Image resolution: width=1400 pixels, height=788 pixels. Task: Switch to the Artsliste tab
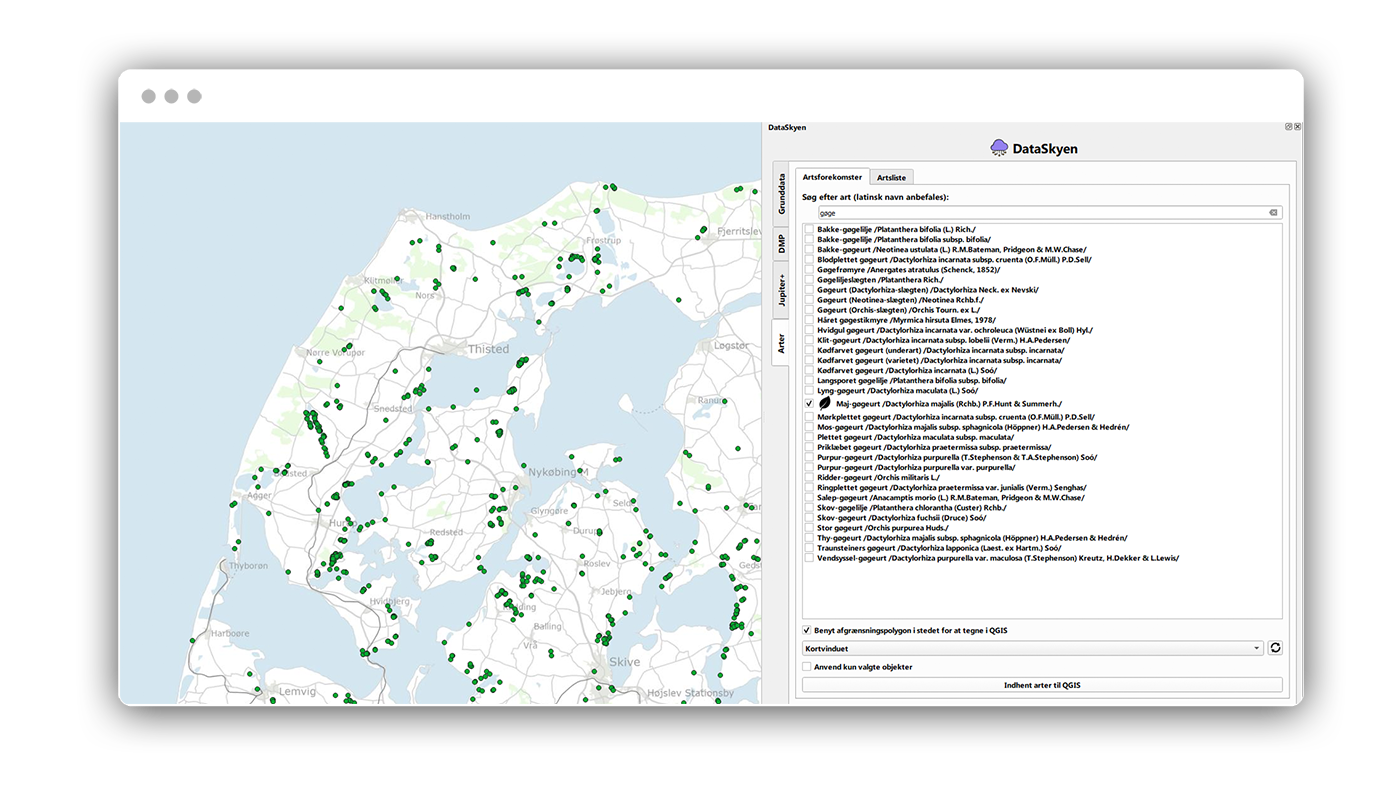click(891, 177)
